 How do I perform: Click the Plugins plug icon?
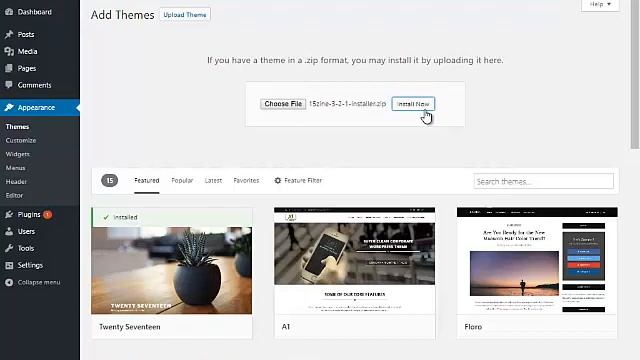pos(9,214)
